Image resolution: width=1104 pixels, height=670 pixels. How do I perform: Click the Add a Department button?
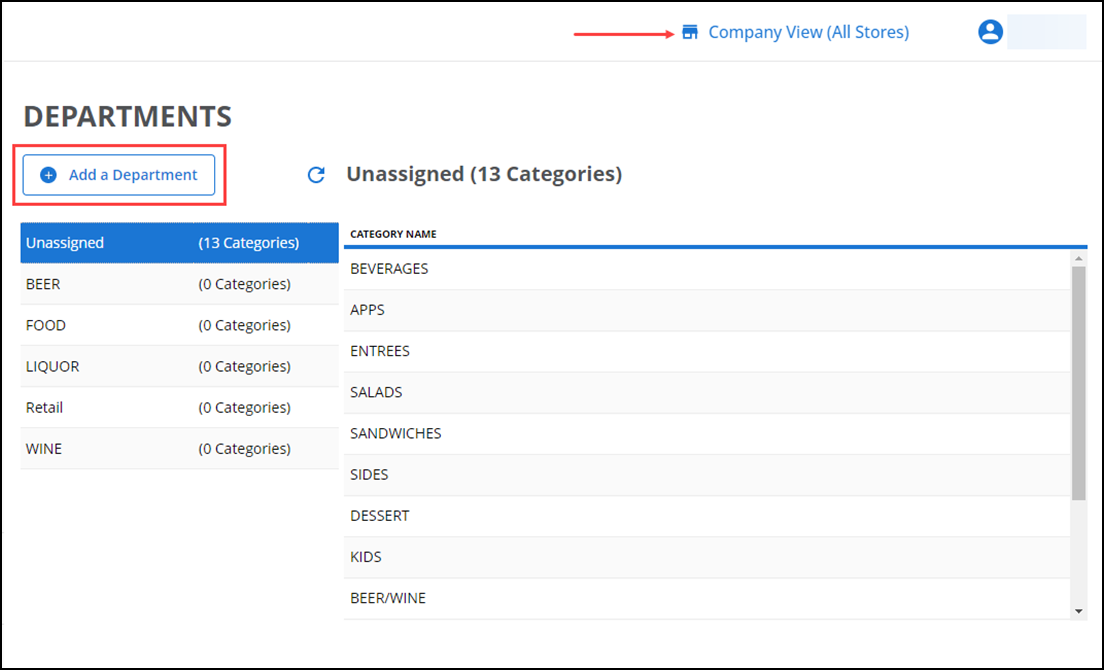tap(118, 175)
